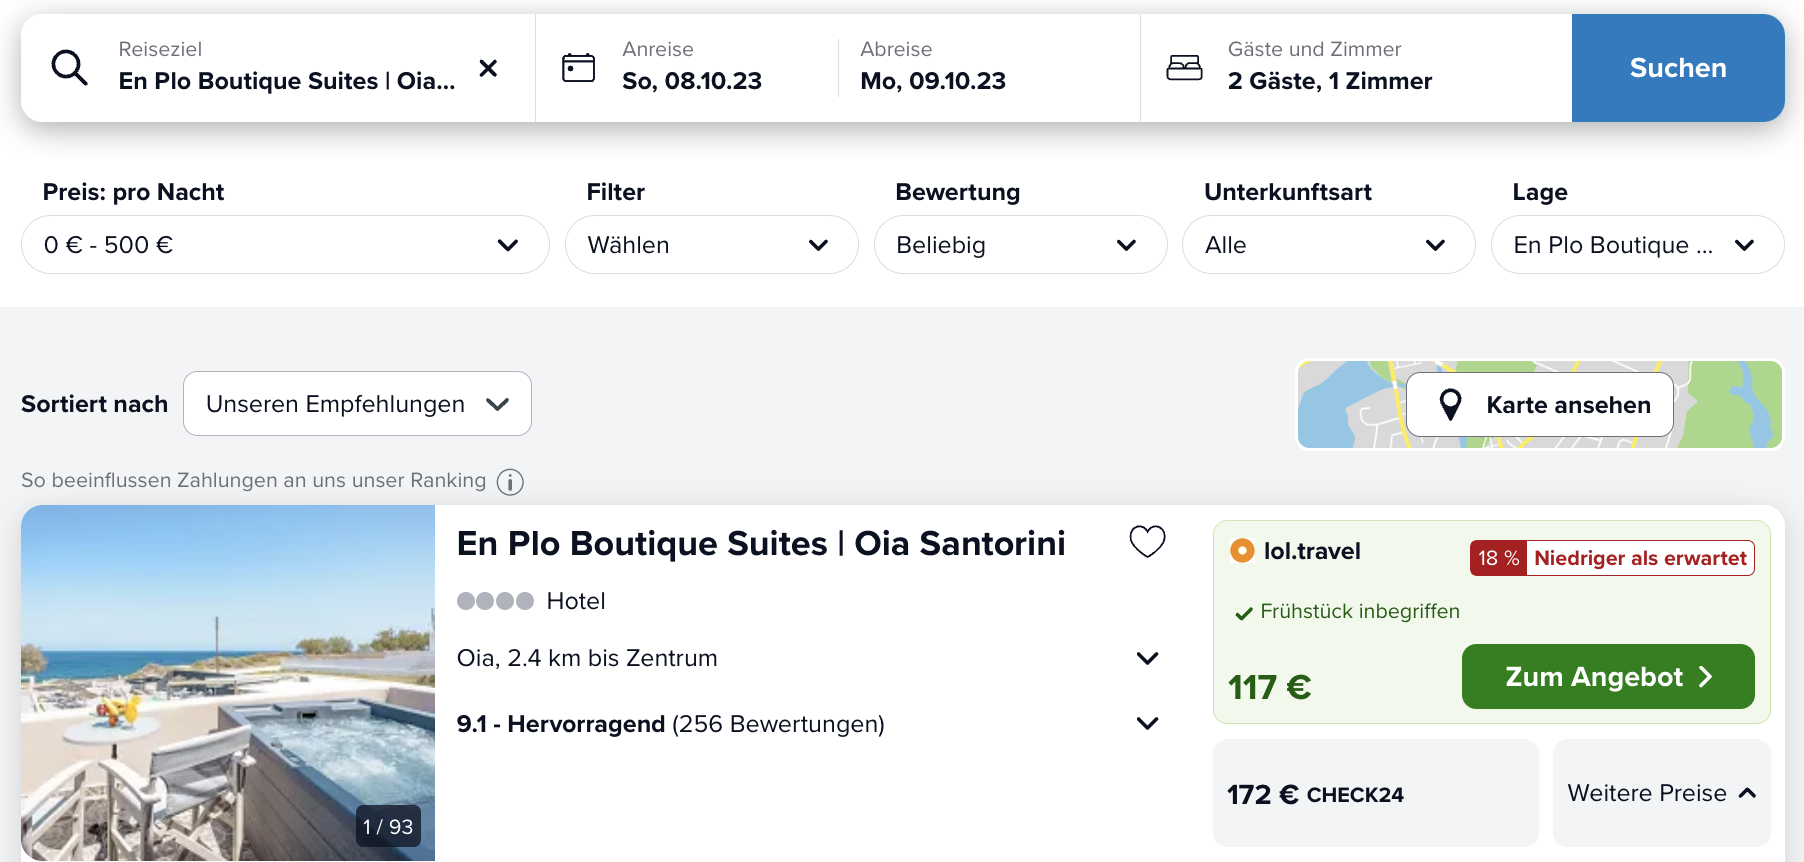Viewport: 1804px width, 862px height.
Task: Open the hotel photo thumbnail gallery
Action: coord(228,683)
